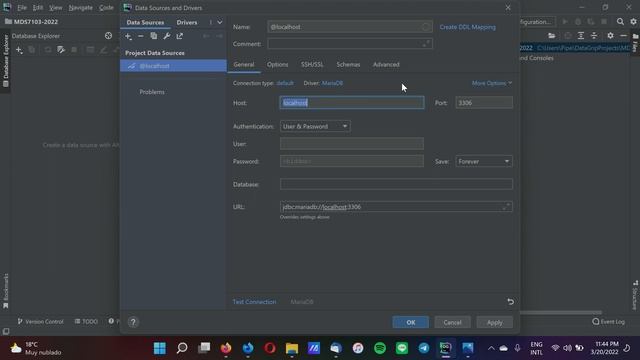
Task: Open Windows Start menu
Action: pos(160,348)
